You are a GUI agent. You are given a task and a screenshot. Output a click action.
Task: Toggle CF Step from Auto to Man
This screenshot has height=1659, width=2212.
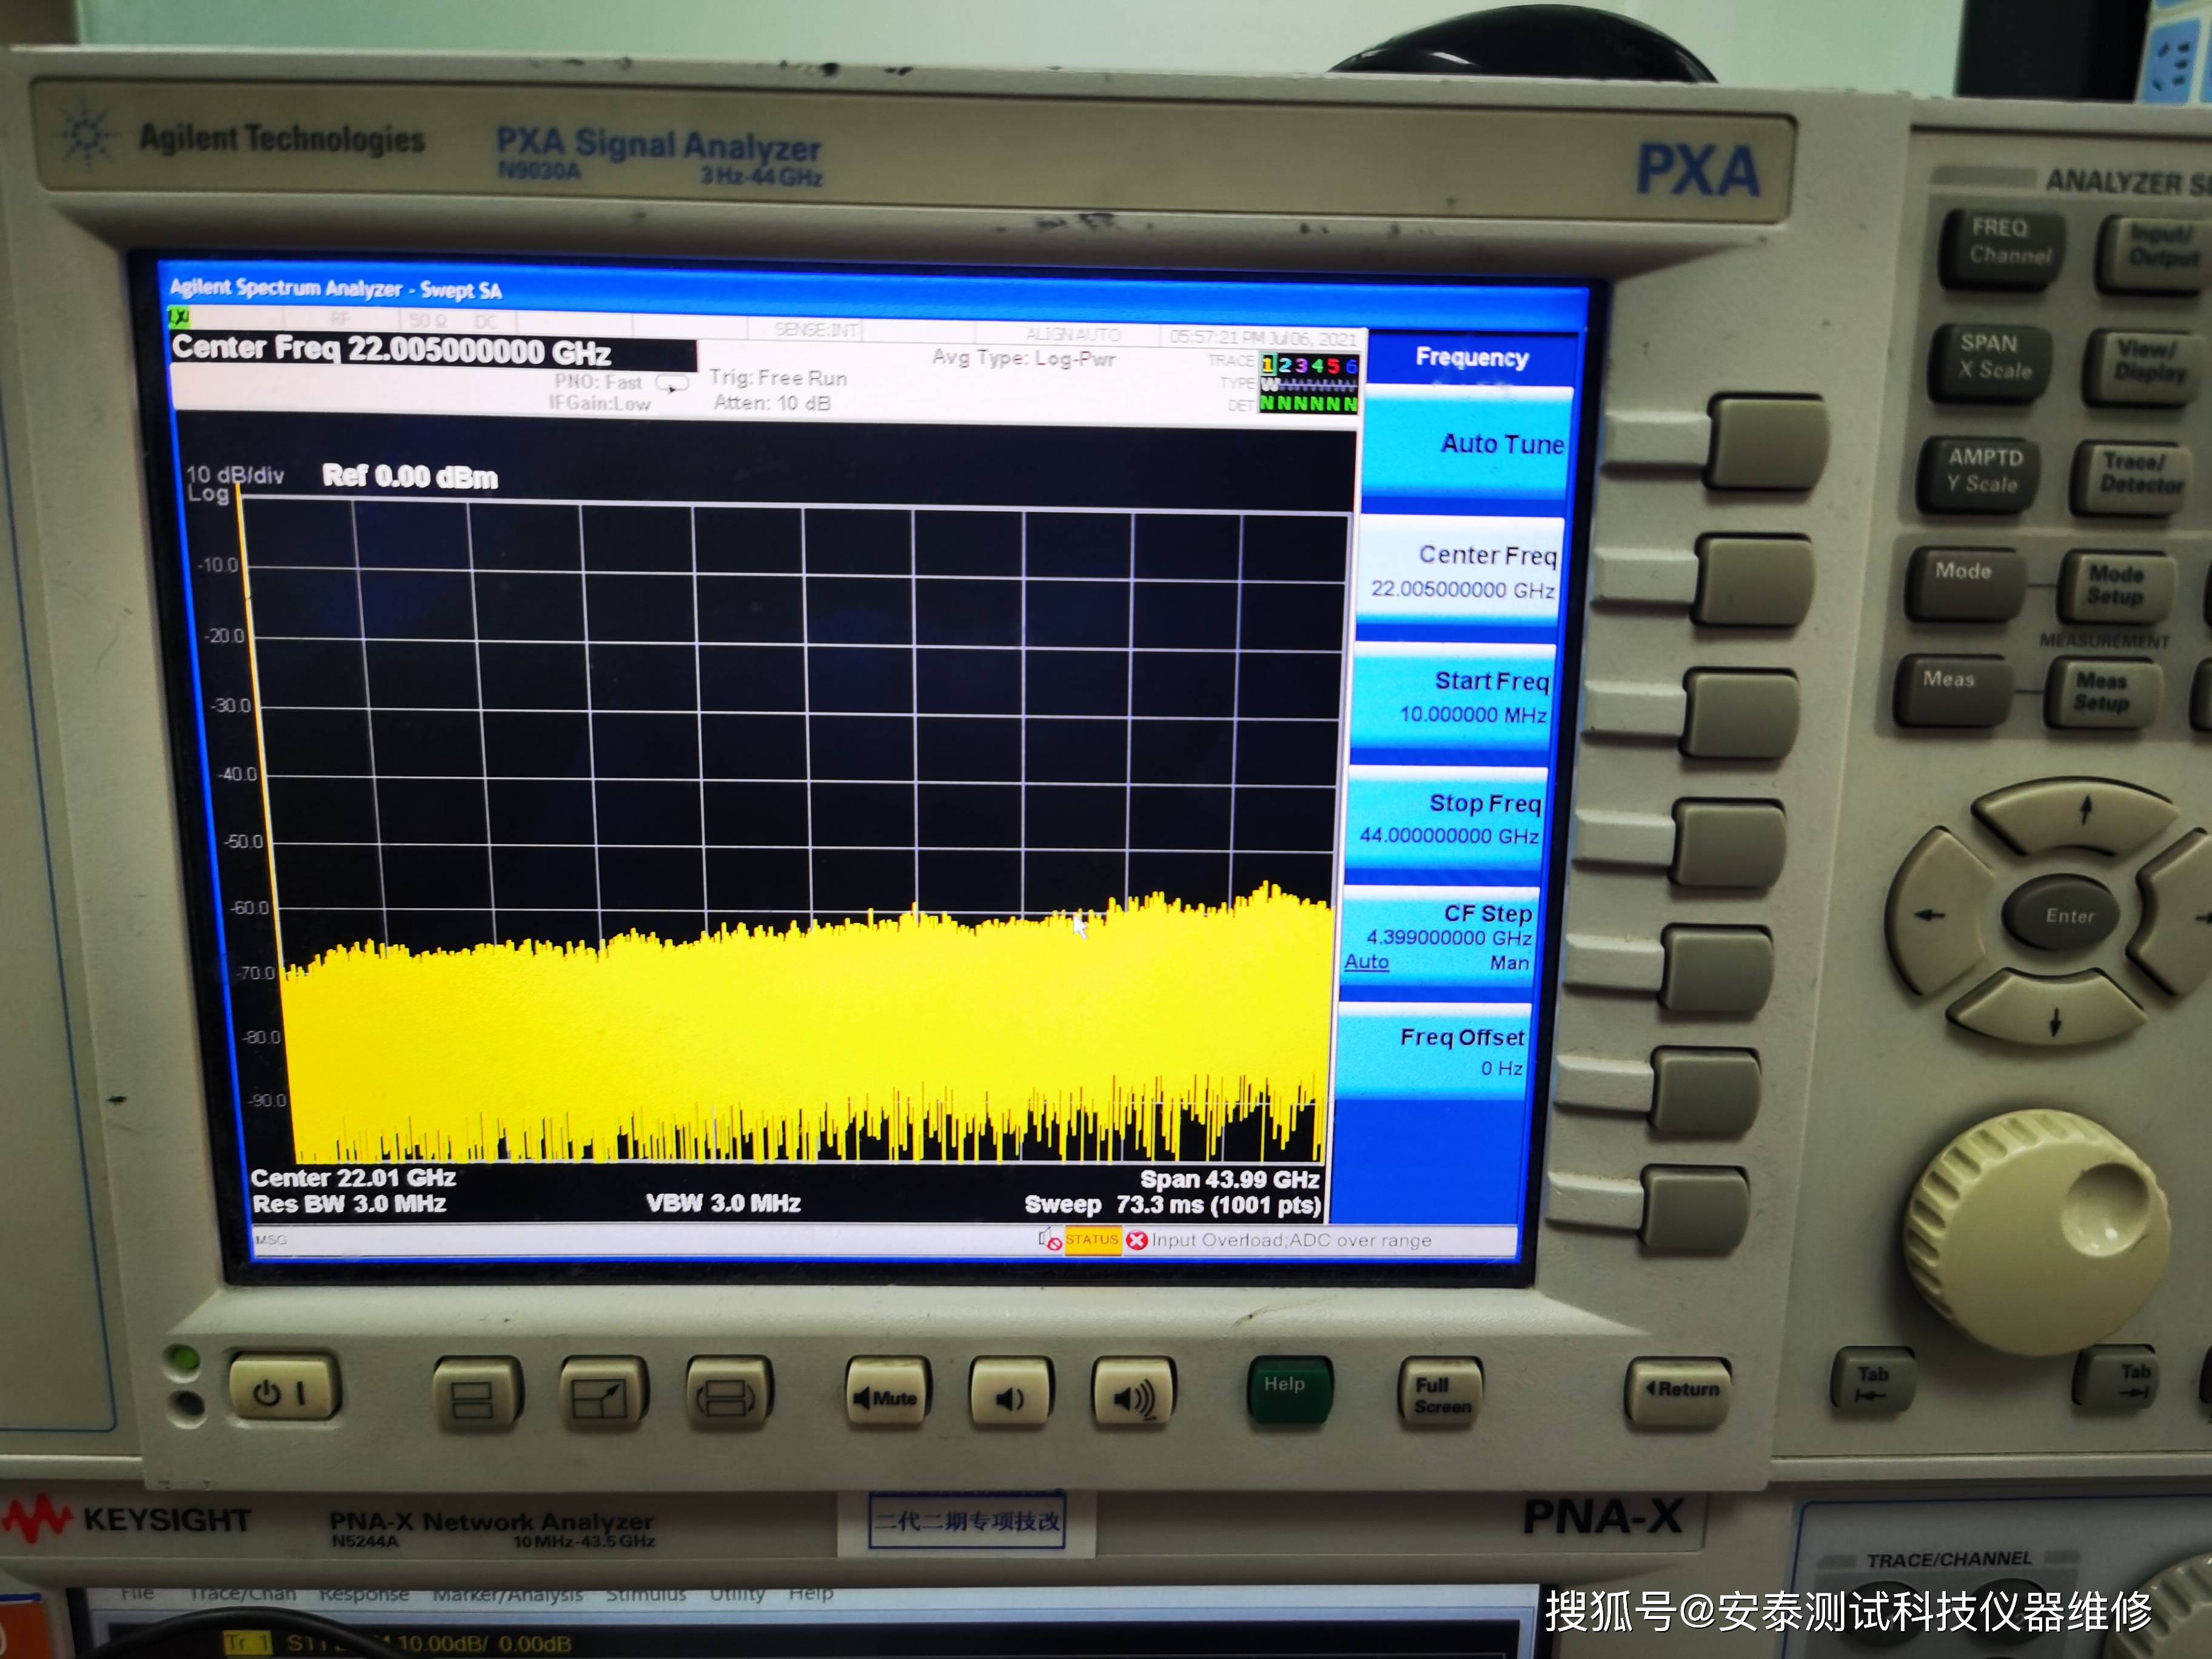[1510, 962]
